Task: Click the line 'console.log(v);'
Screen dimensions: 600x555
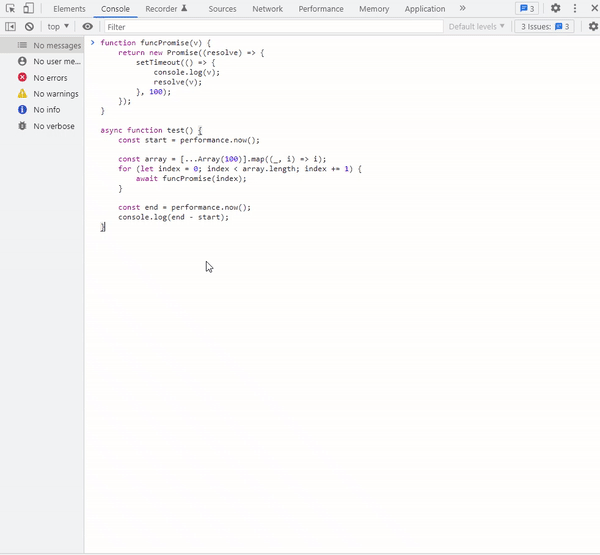Action: click(x=187, y=72)
